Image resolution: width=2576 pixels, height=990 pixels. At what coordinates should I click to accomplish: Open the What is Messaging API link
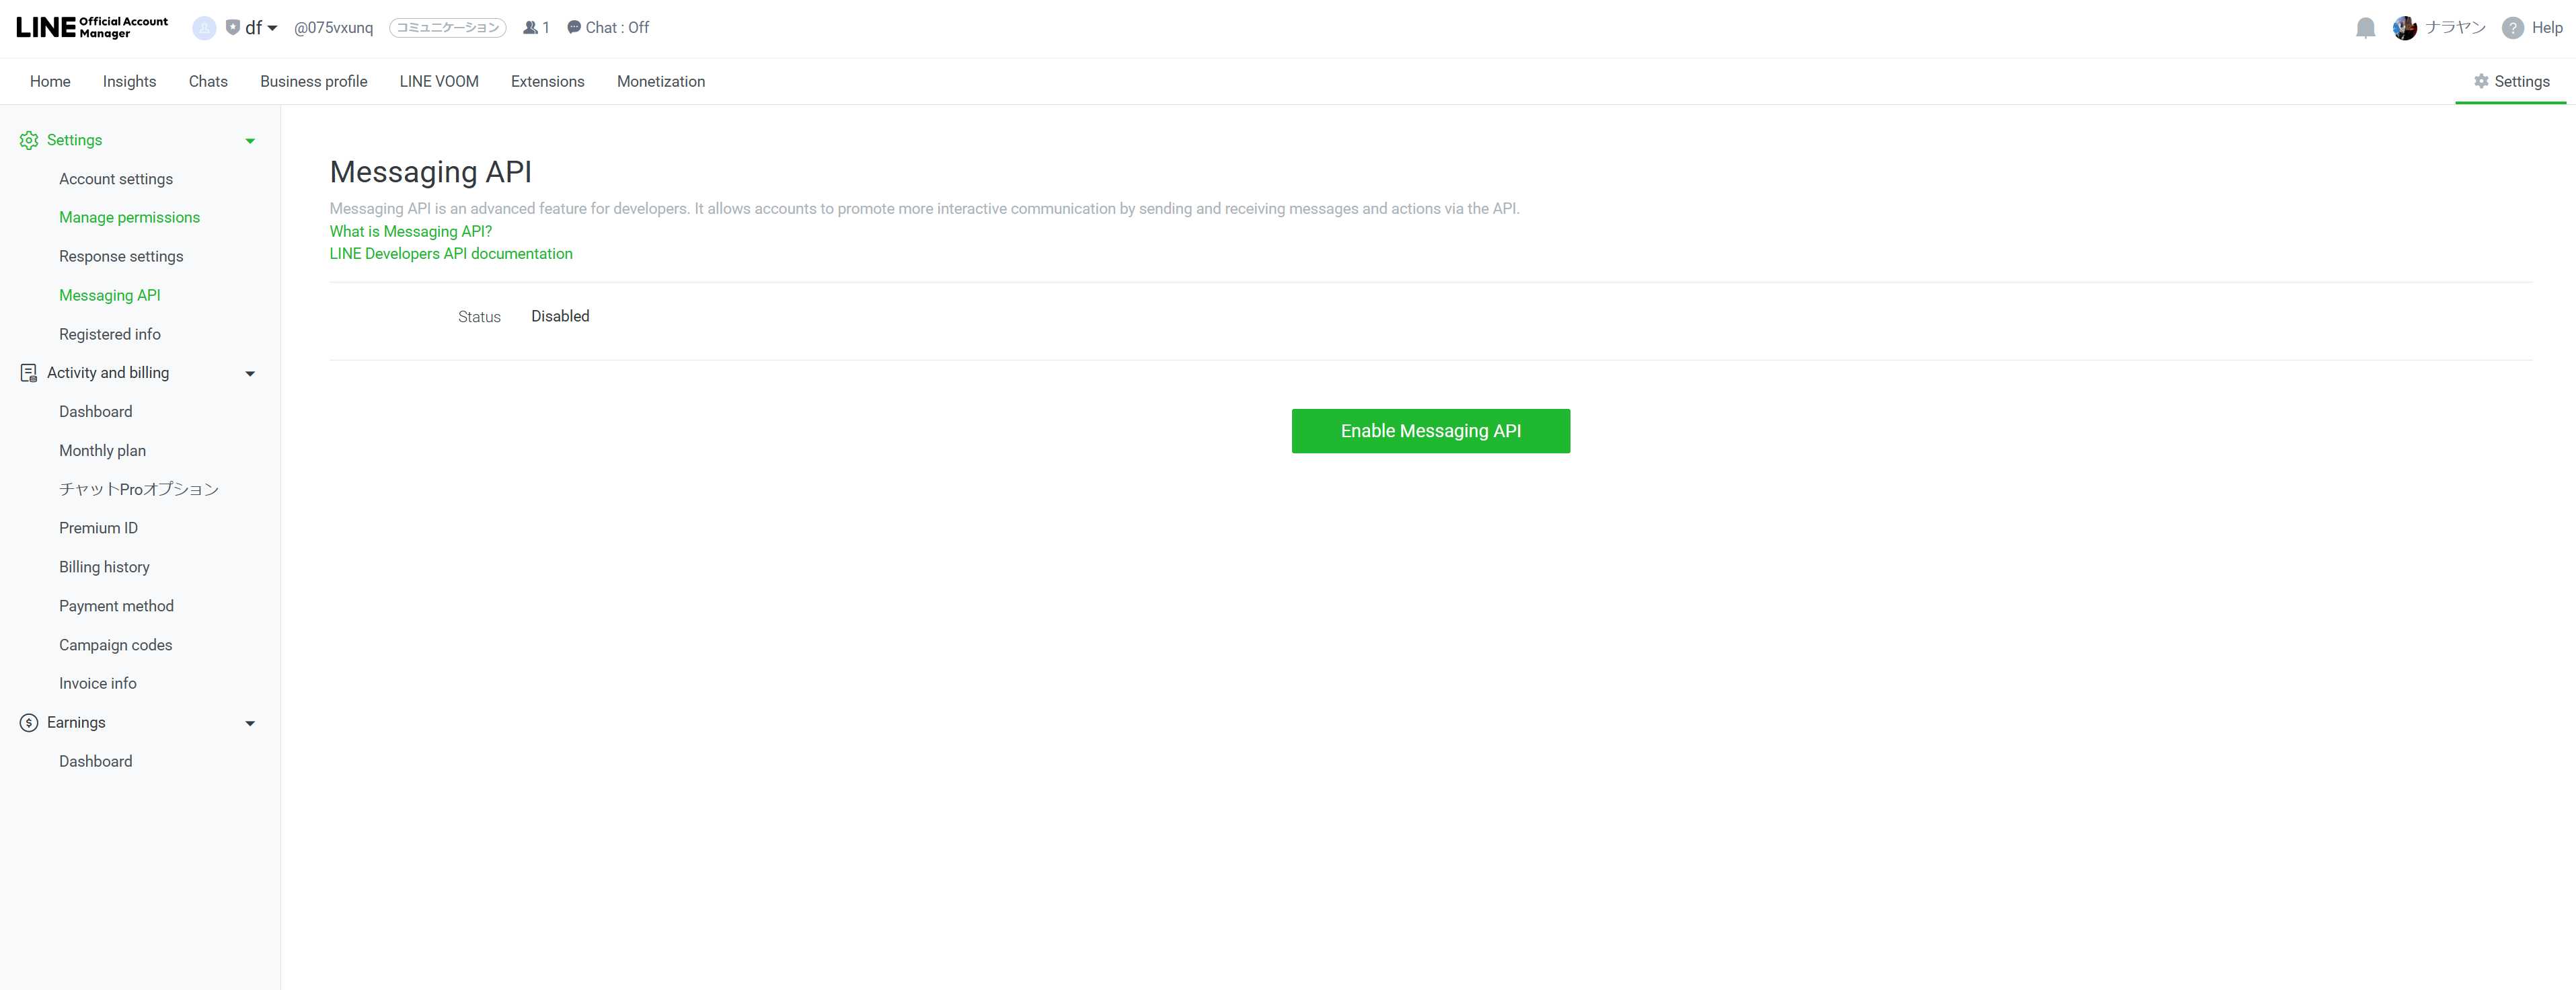(410, 231)
